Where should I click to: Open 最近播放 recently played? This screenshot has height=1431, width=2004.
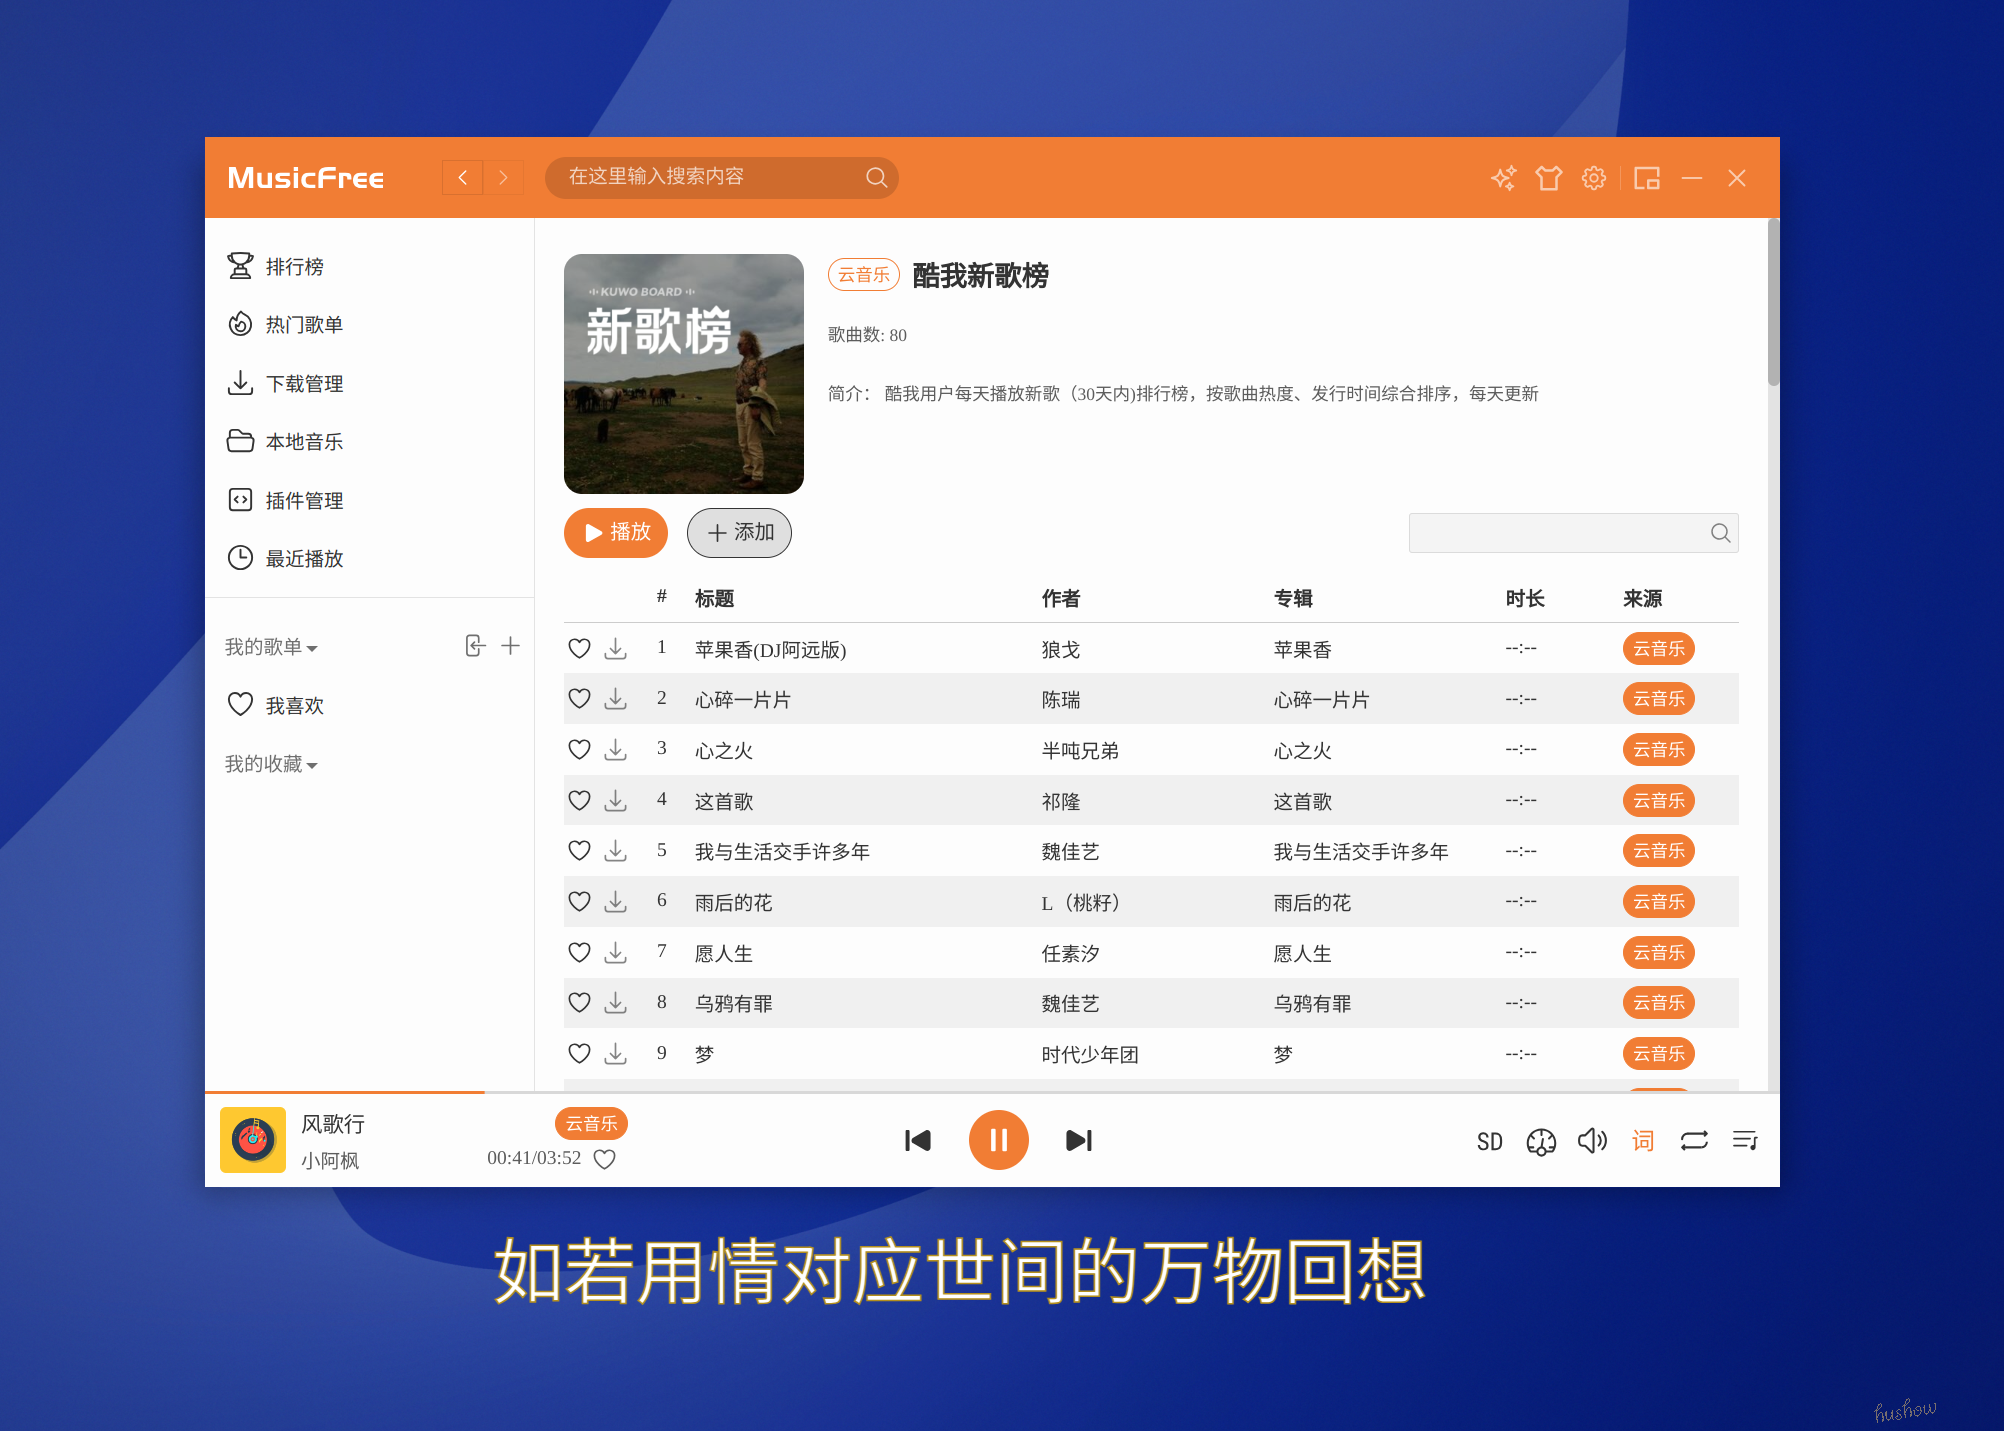click(285, 558)
